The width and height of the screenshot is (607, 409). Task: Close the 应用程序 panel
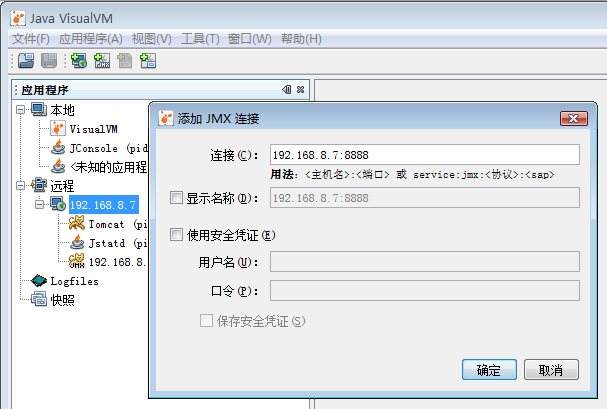(300, 90)
